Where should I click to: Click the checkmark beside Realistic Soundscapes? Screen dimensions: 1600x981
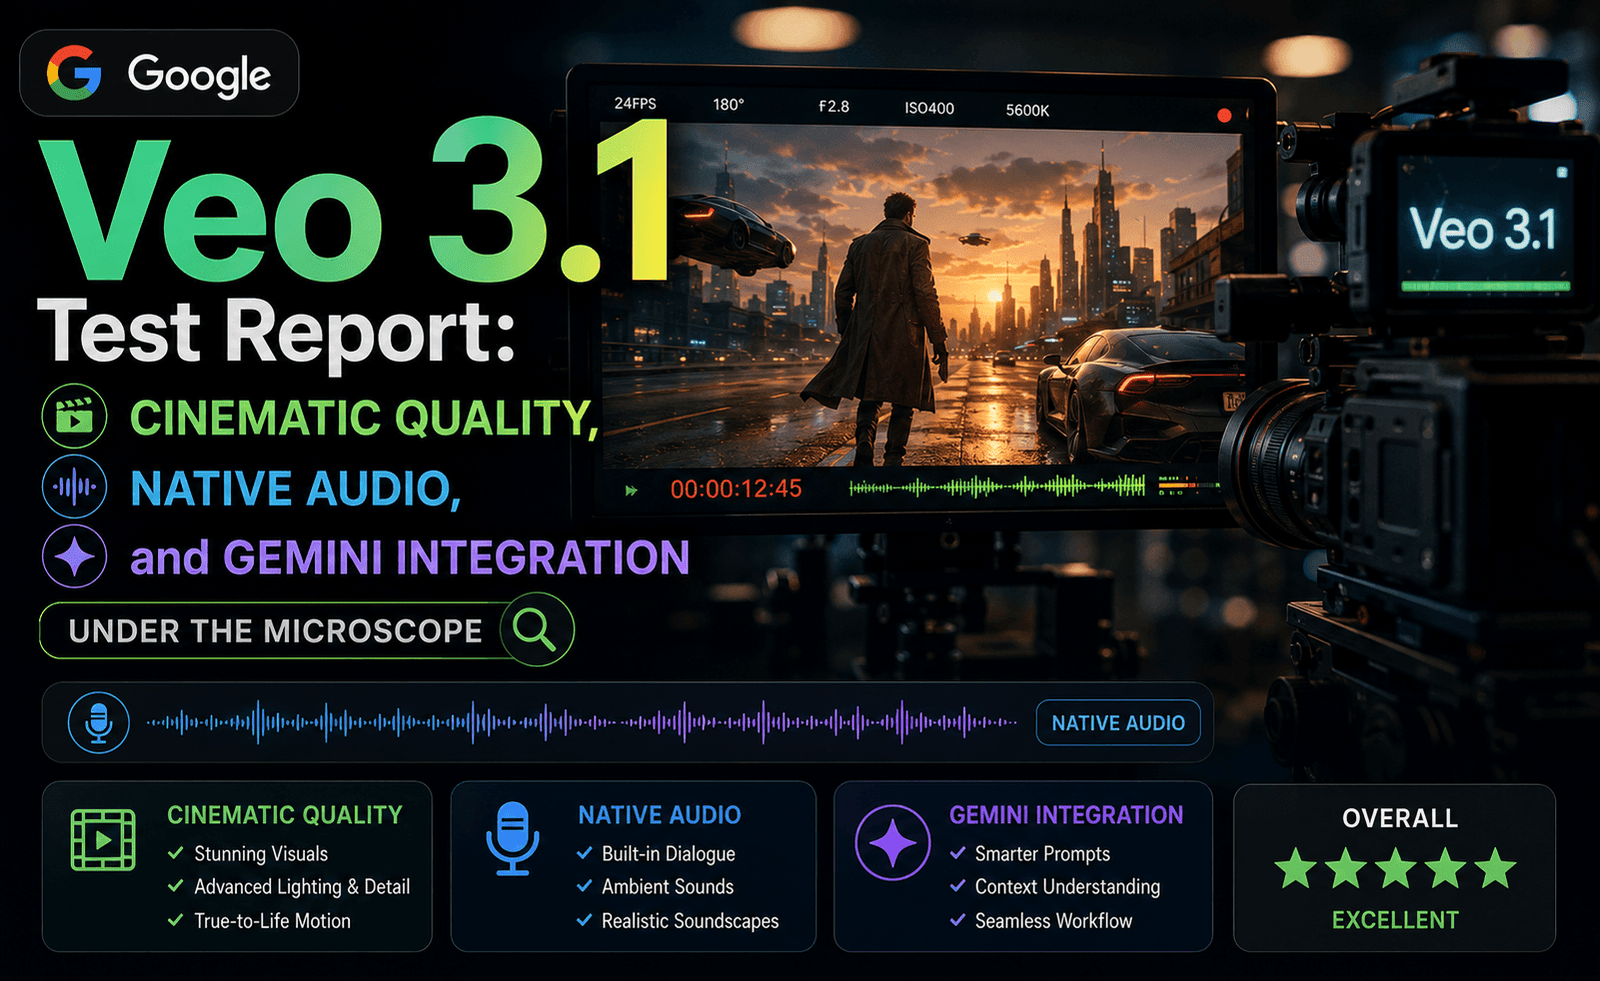coord(585,920)
